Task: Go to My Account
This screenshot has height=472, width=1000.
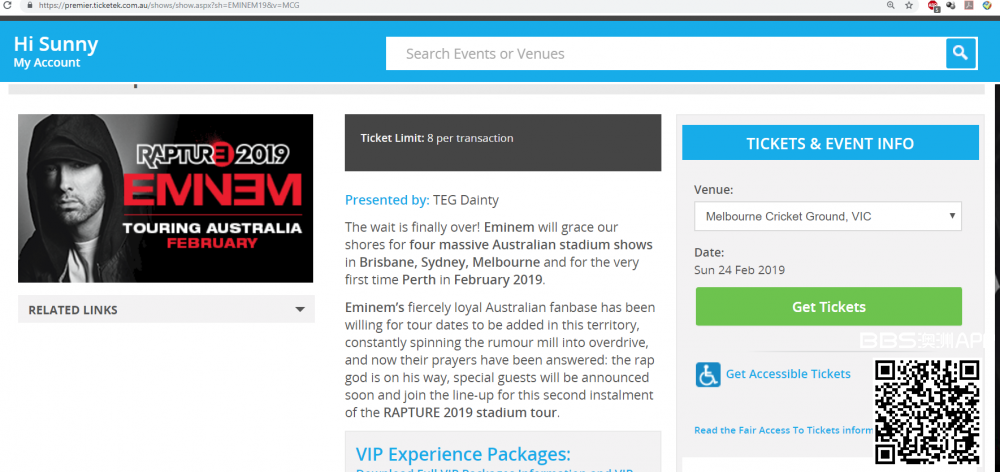Action: (47, 63)
